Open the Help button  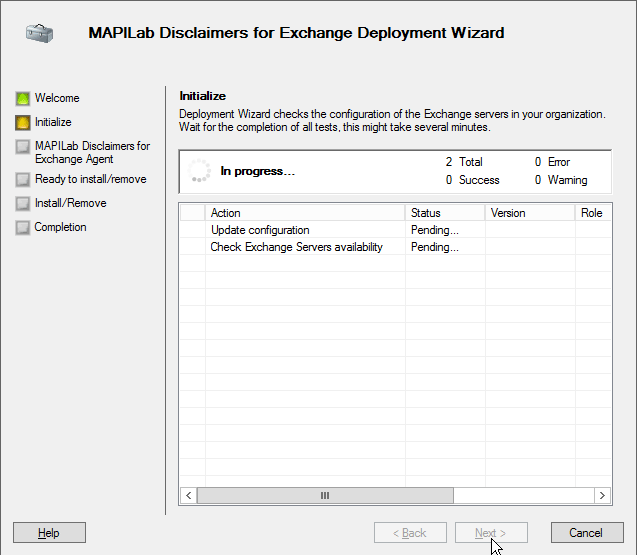coord(49,533)
